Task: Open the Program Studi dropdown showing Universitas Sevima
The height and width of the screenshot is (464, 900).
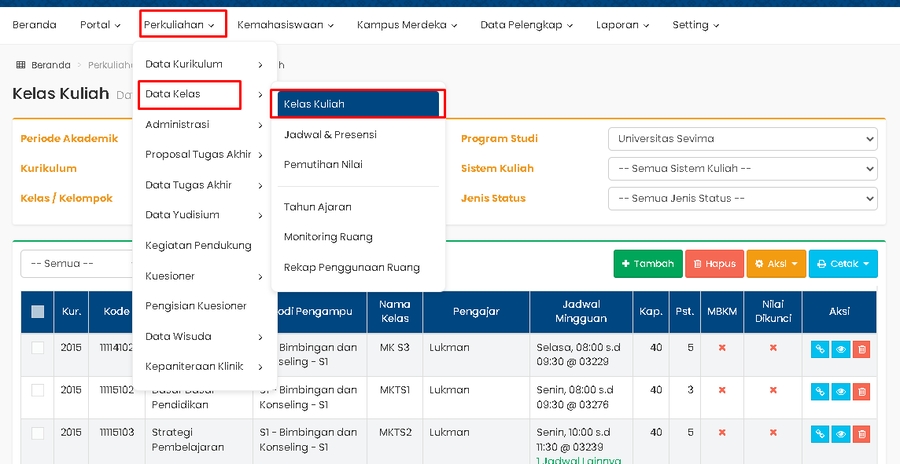Action: coord(742,139)
